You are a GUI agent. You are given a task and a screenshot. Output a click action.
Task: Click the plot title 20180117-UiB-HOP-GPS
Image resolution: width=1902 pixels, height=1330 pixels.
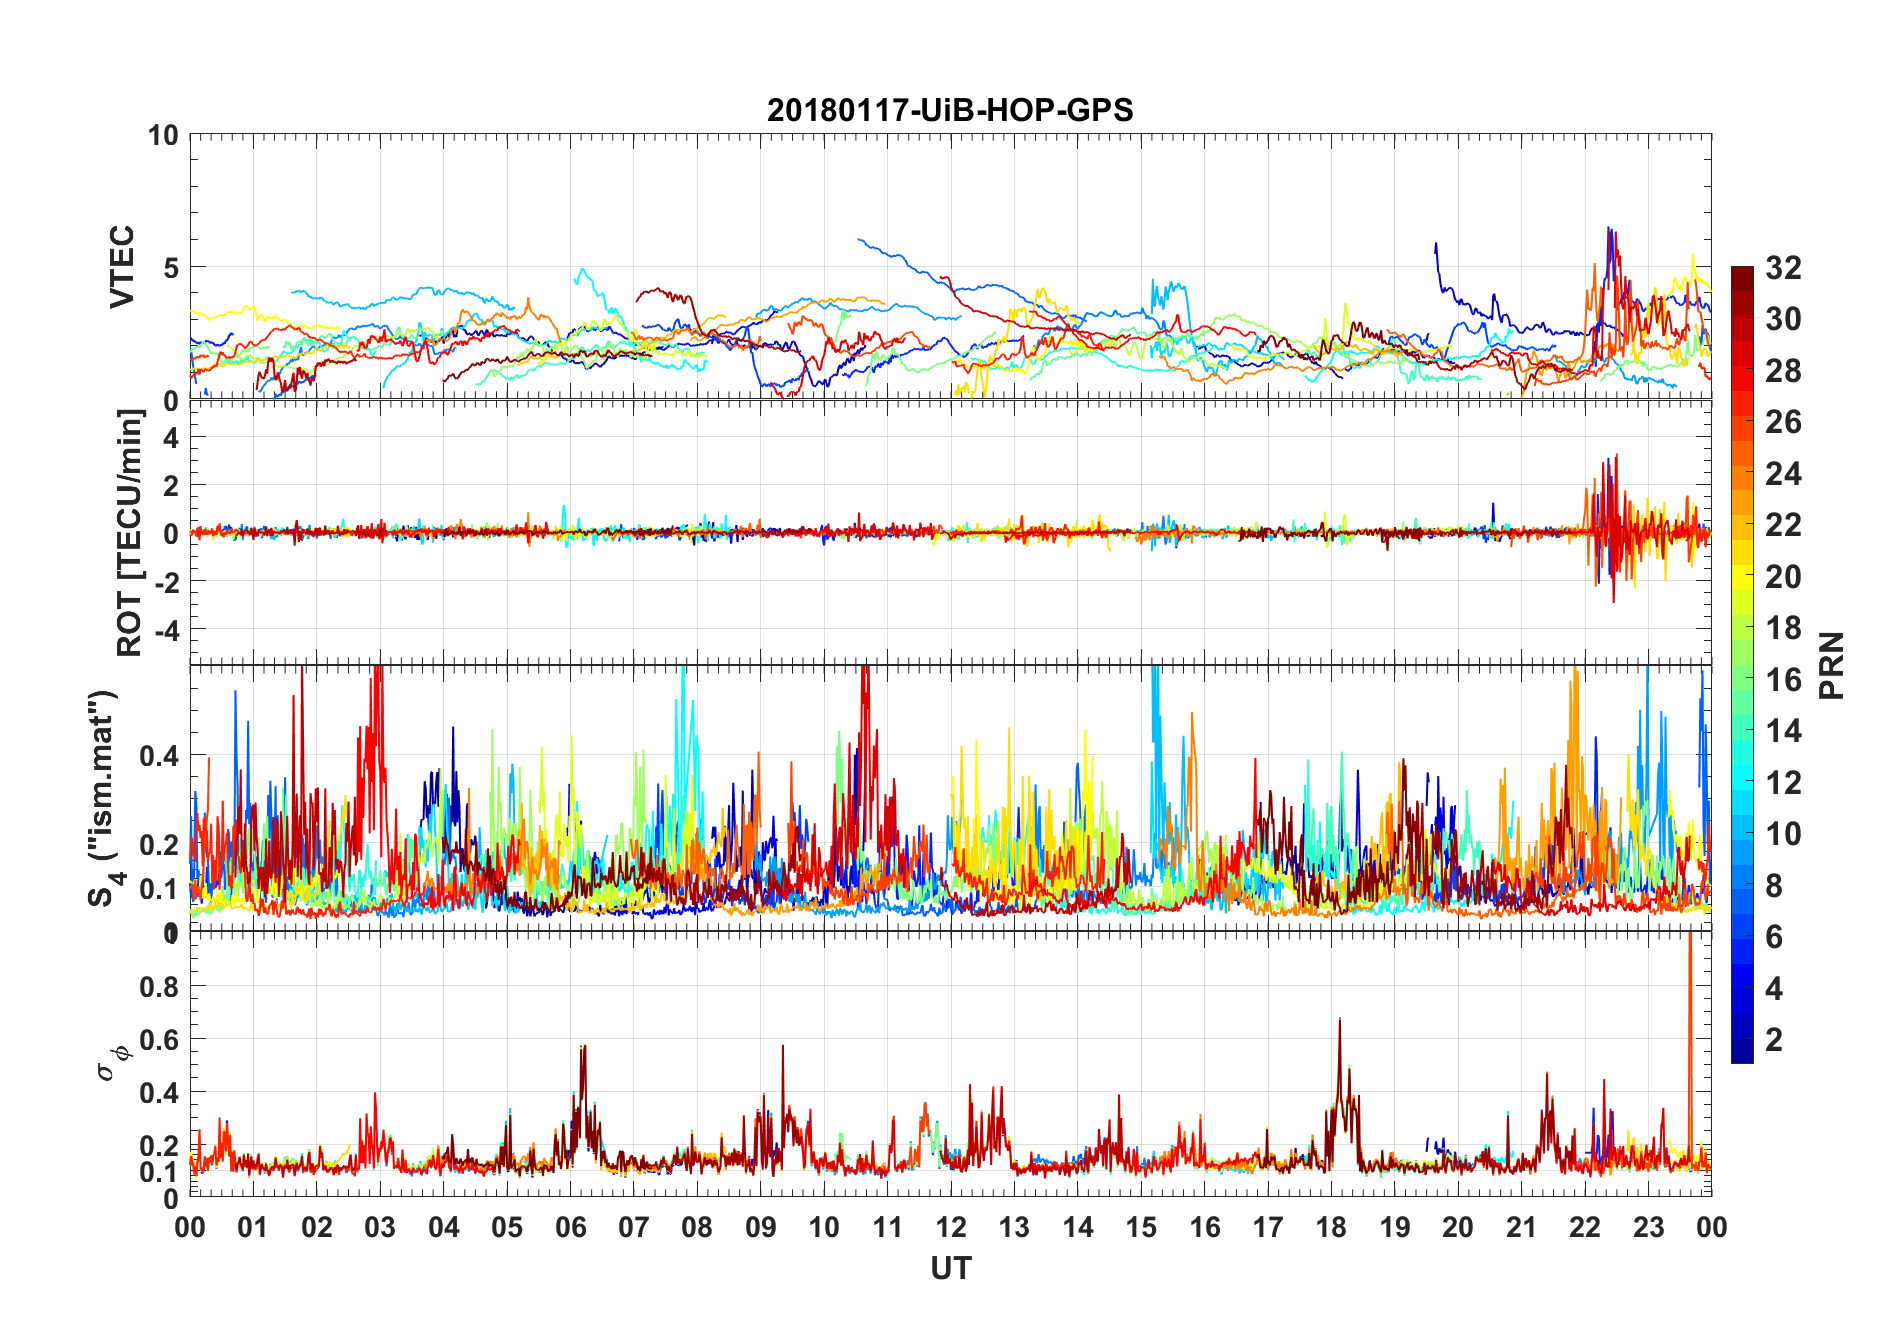tap(950, 110)
